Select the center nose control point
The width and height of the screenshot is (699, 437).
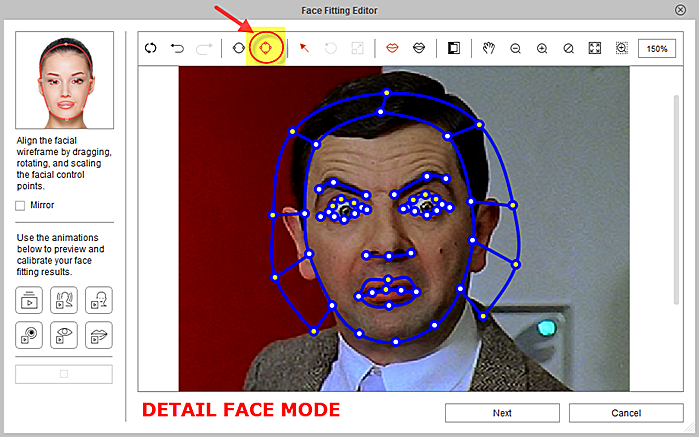(x=389, y=256)
